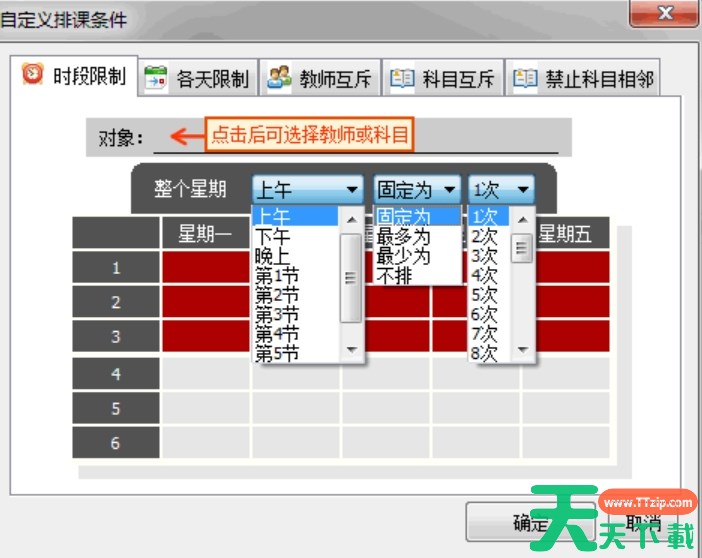Click row header 4 in the timetable
The width and height of the screenshot is (702, 558).
pos(116,373)
